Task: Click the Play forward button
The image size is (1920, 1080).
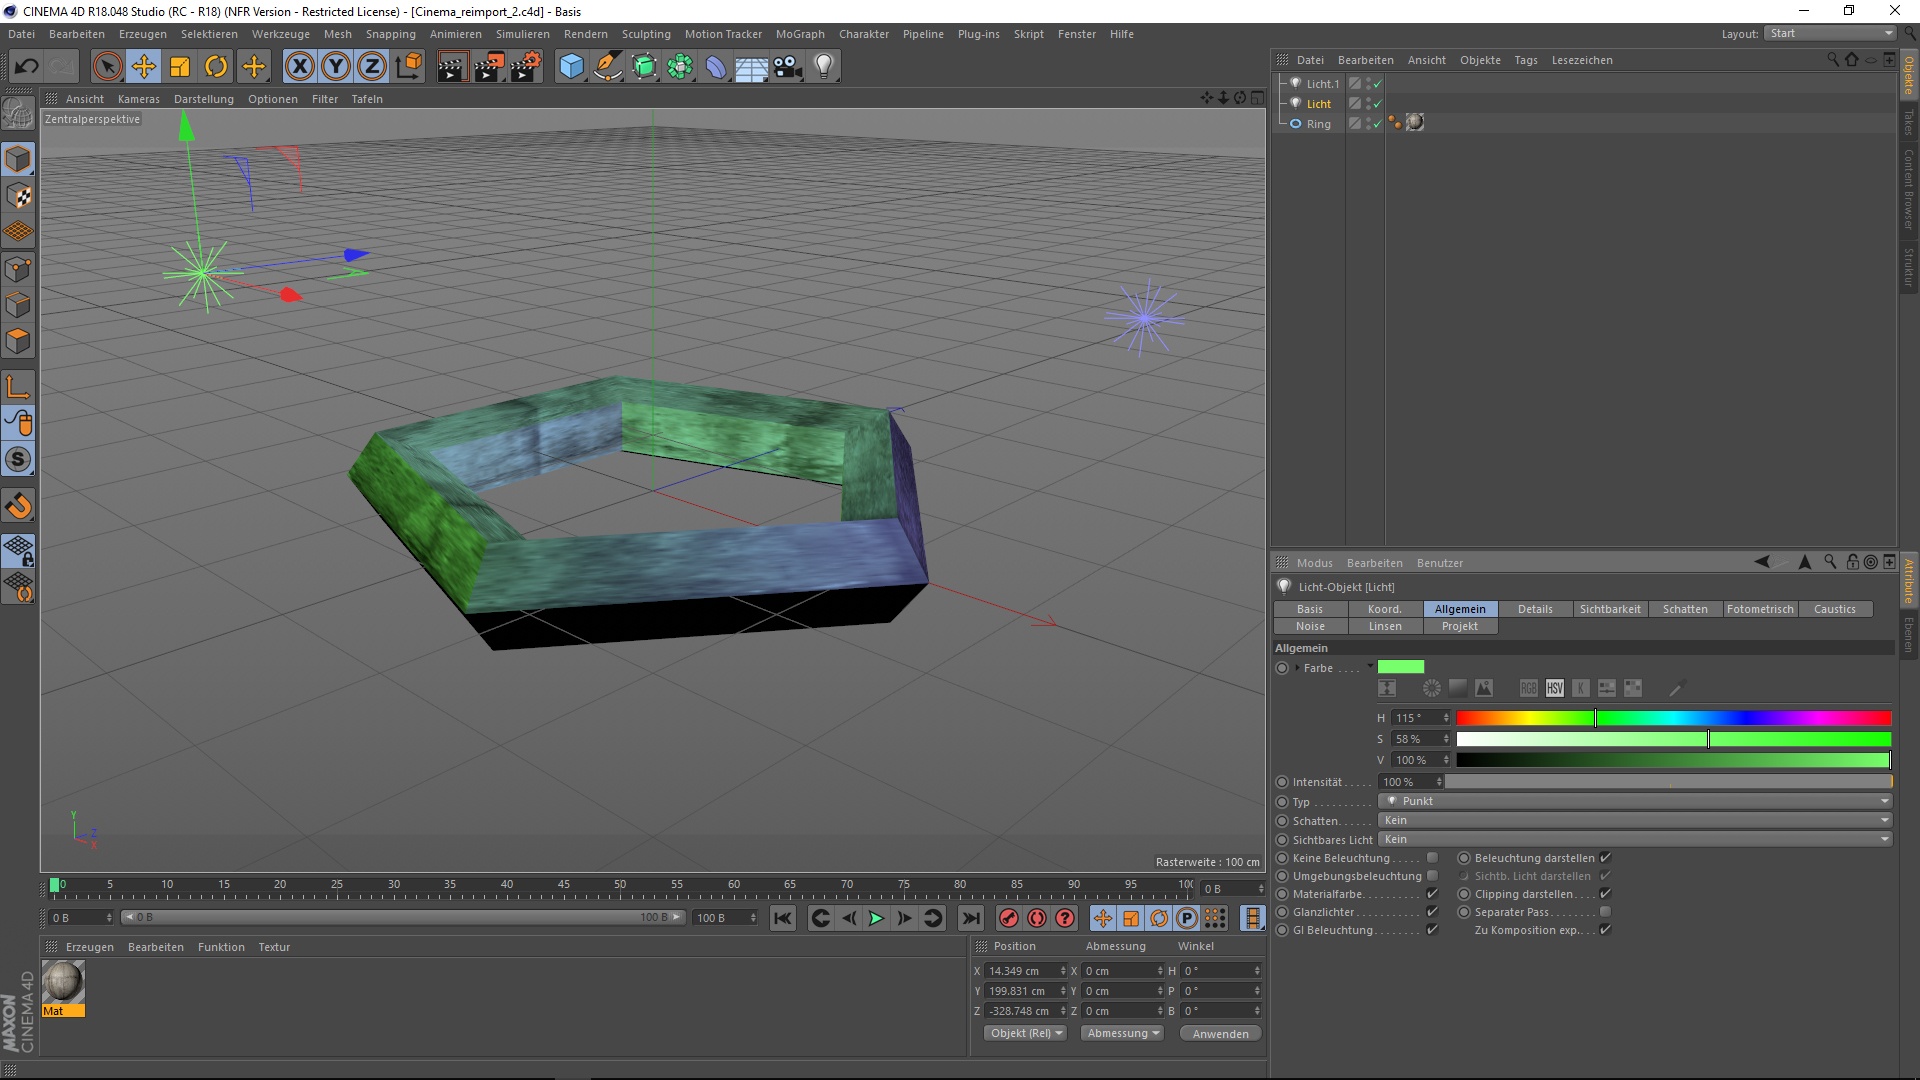Action: [877, 918]
